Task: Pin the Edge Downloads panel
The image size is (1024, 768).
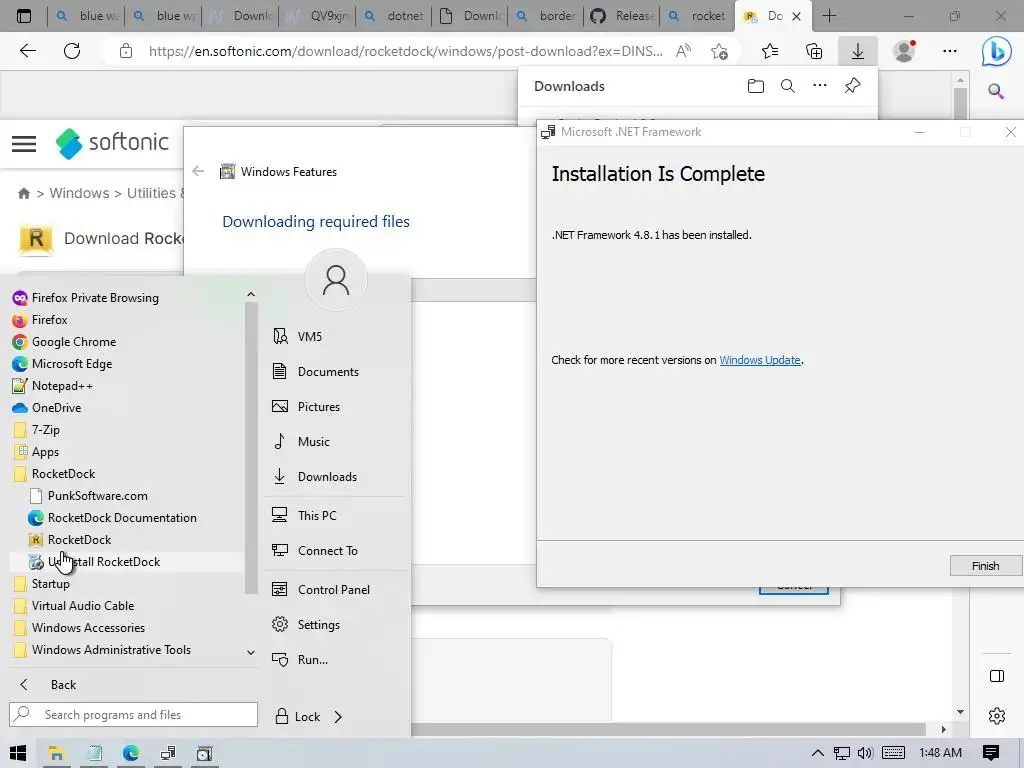Action: [852, 86]
